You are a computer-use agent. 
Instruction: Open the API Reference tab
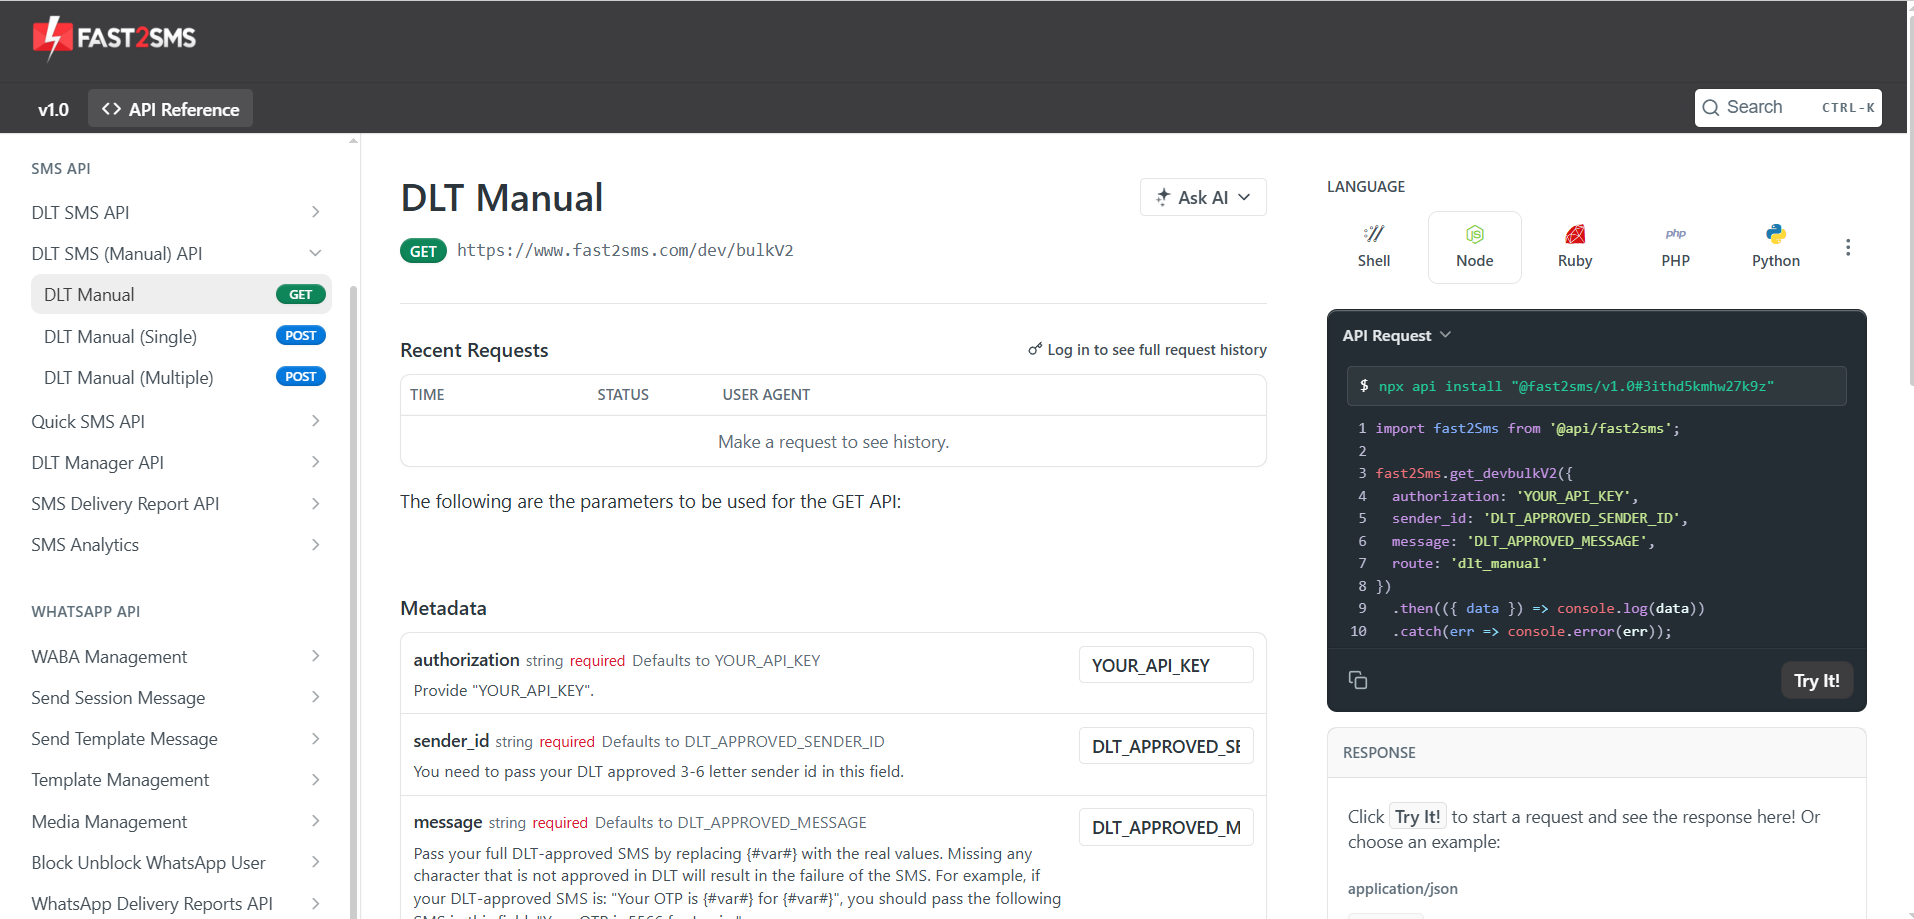coord(170,109)
